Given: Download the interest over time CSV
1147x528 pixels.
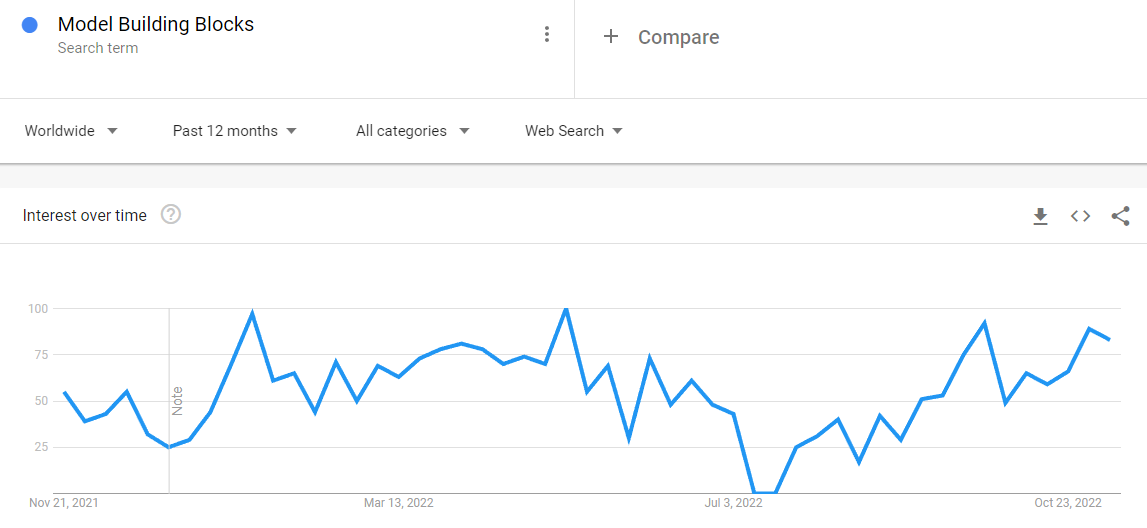Looking at the screenshot, I should [x=1040, y=216].
